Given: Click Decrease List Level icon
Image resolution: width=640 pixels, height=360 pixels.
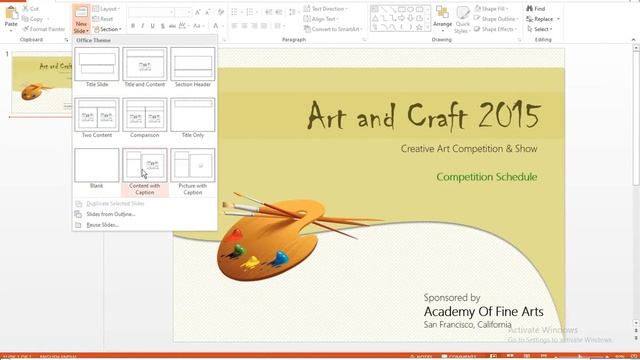Looking at the screenshot, I should (x=269, y=12).
